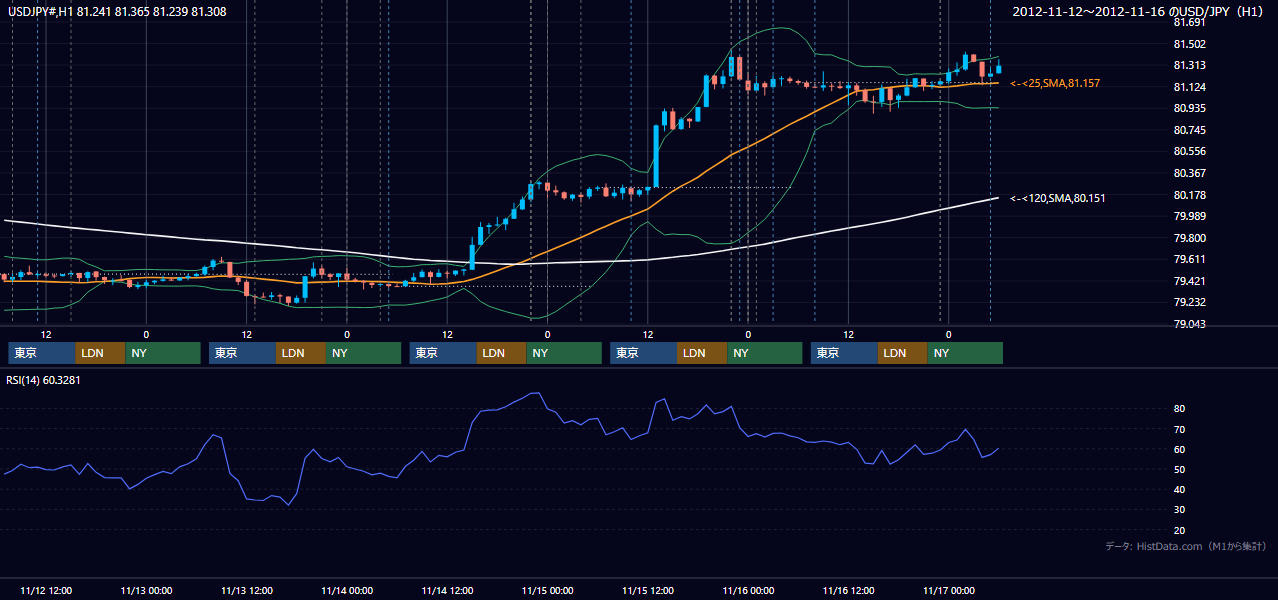This screenshot has width=1278, height=600.
Task: Click the 80.935 price axis label
Action: click(x=1188, y=108)
